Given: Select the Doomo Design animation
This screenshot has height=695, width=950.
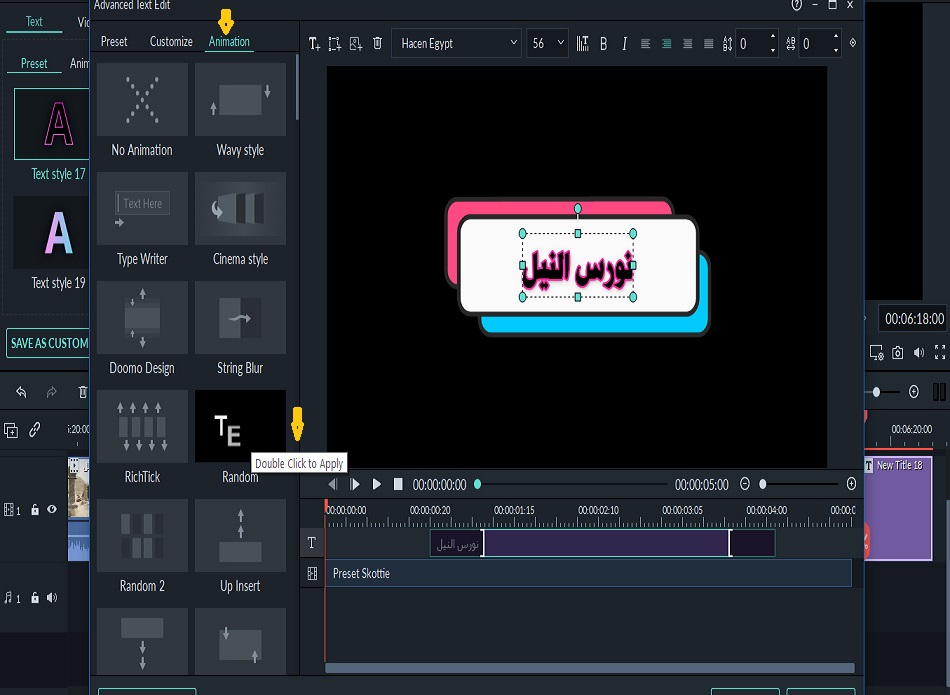Looking at the screenshot, I should [x=142, y=318].
